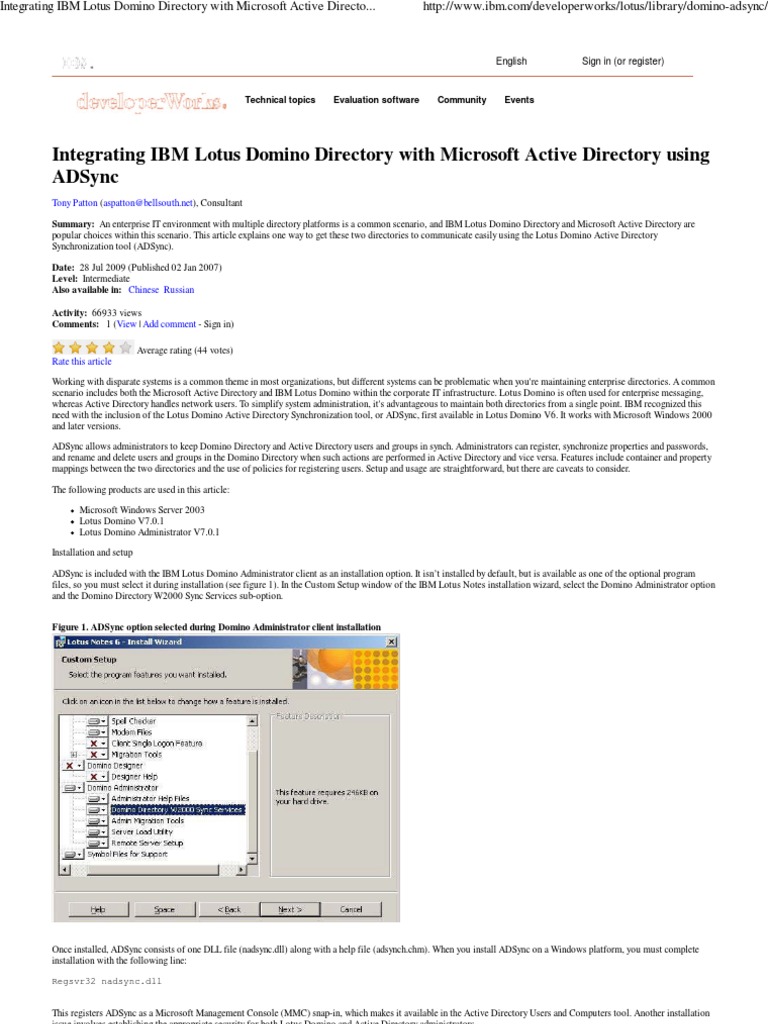
Task: Click the Designer Help red X icon
Action: (97, 776)
